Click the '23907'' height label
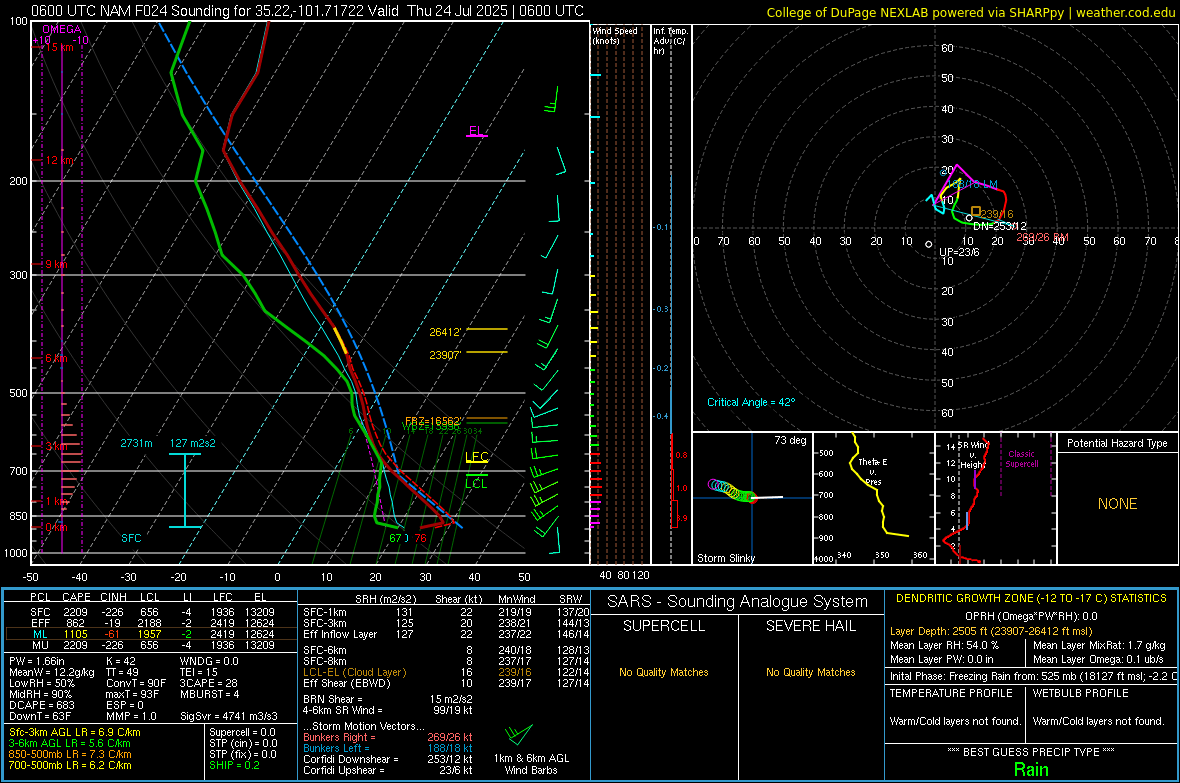1180x783 pixels. (x=445, y=355)
